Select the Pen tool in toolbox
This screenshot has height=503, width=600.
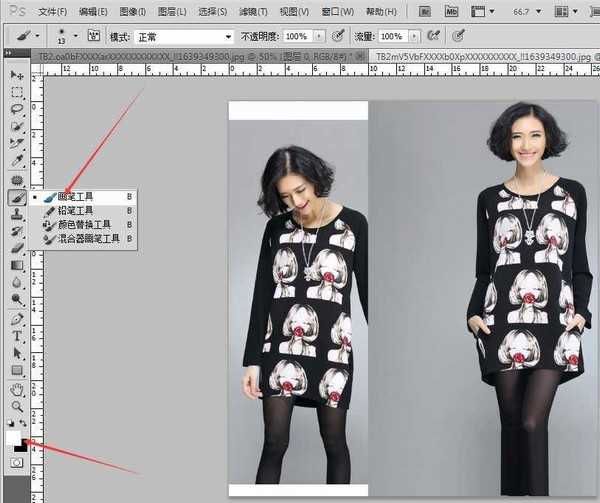pos(17,319)
